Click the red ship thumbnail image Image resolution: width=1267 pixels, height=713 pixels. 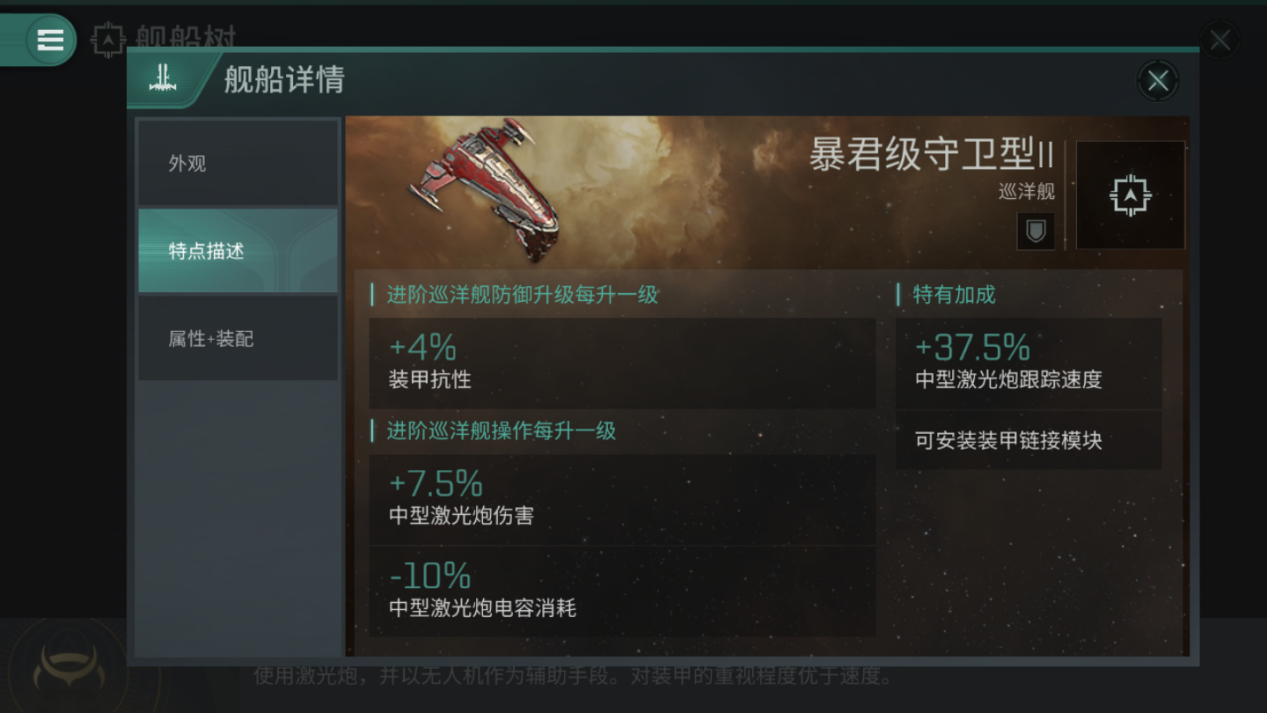486,188
